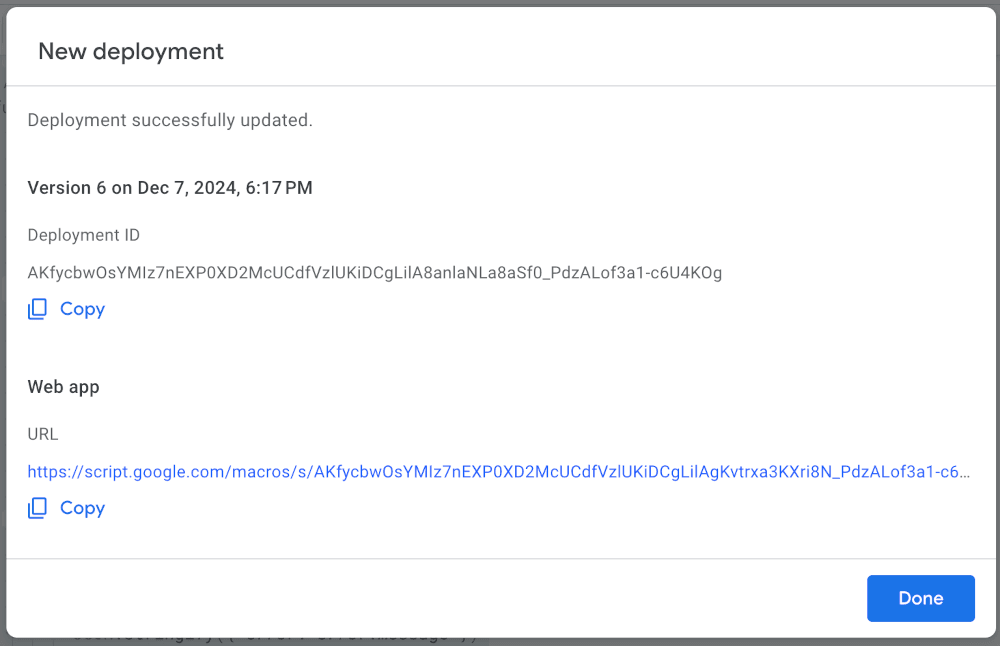Screen dimensions: 1000x646
Task: Click the Copy link in the Web app section
Action: pos(82,508)
